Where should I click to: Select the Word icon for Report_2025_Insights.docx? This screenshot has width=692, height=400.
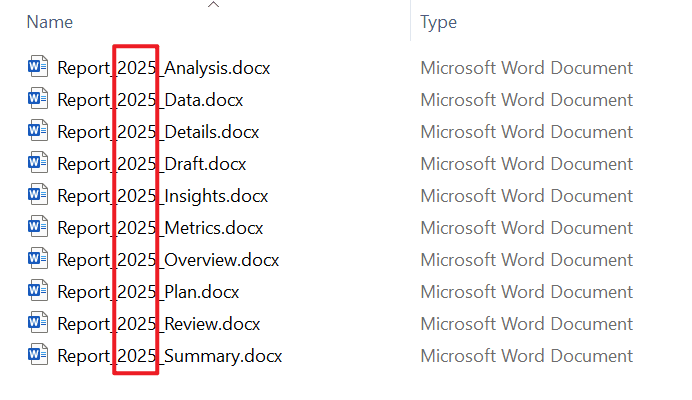pos(38,195)
